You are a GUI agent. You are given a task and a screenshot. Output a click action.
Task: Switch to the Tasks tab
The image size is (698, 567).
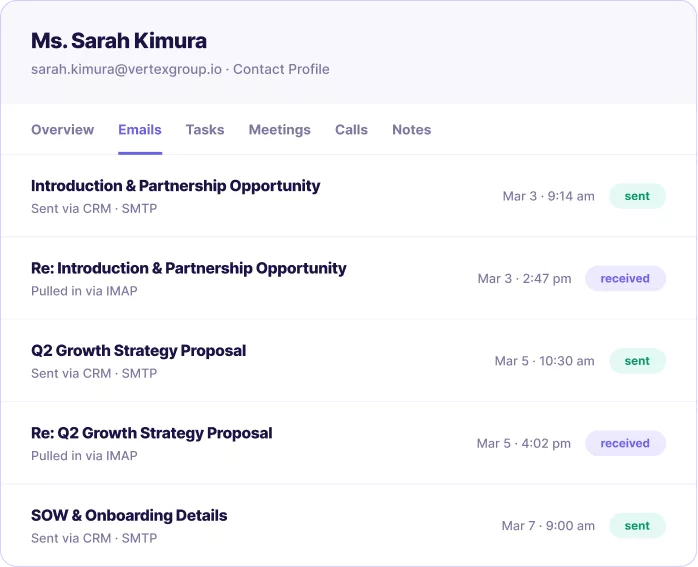pos(205,130)
